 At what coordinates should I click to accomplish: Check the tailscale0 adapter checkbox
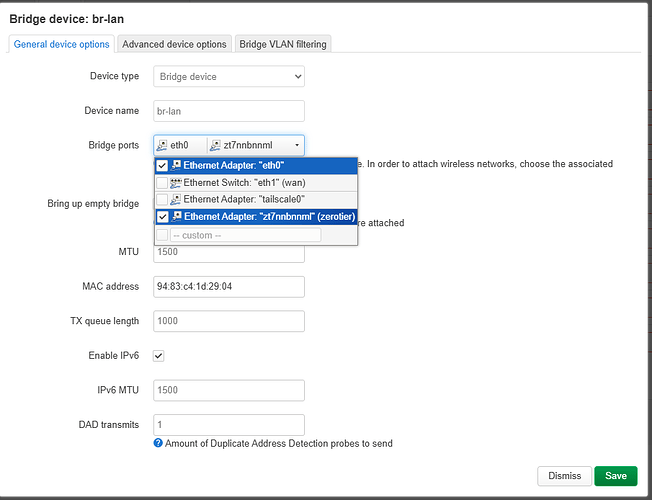162,200
